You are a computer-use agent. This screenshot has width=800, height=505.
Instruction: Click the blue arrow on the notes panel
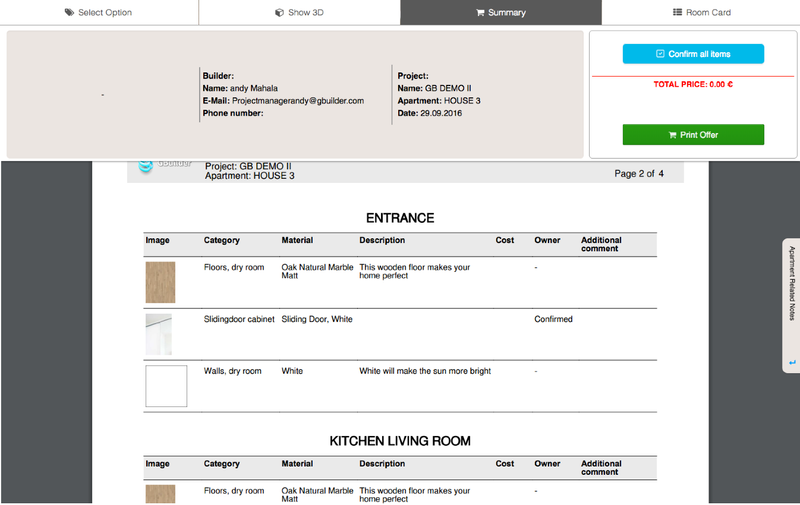pos(792,363)
